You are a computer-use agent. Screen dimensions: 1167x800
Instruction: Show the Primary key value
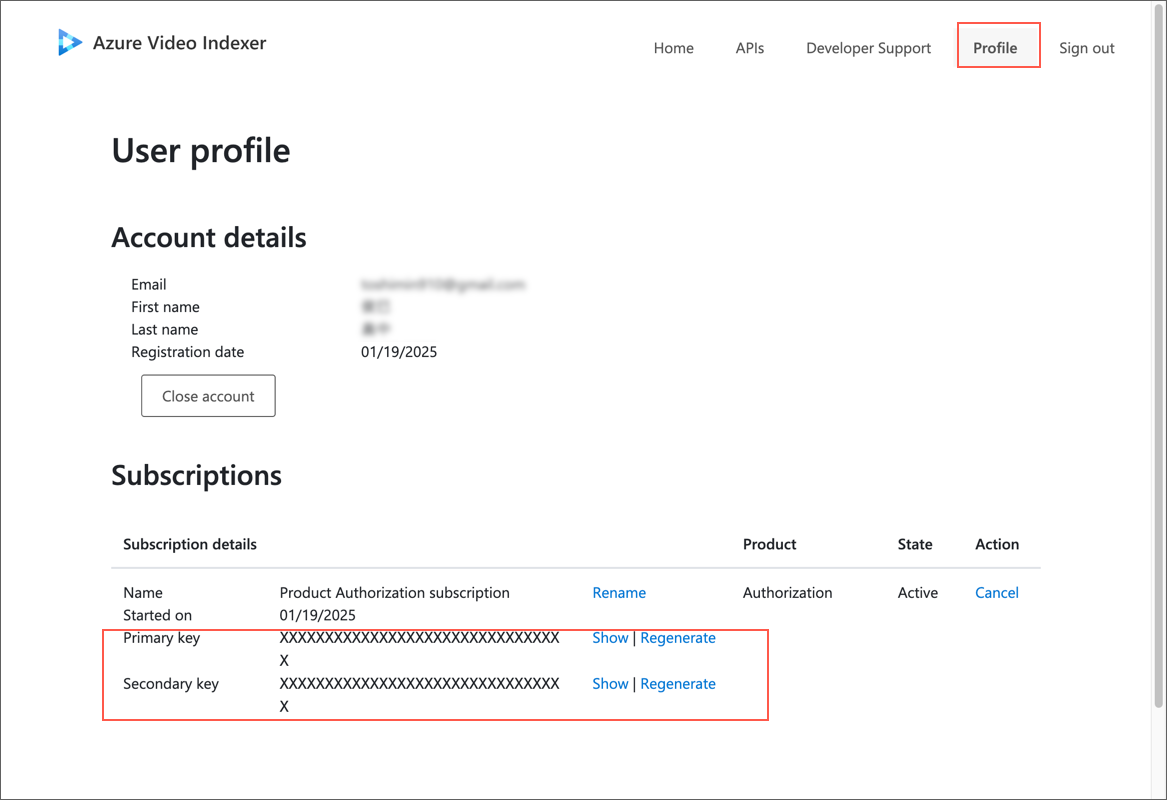tap(610, 638)
